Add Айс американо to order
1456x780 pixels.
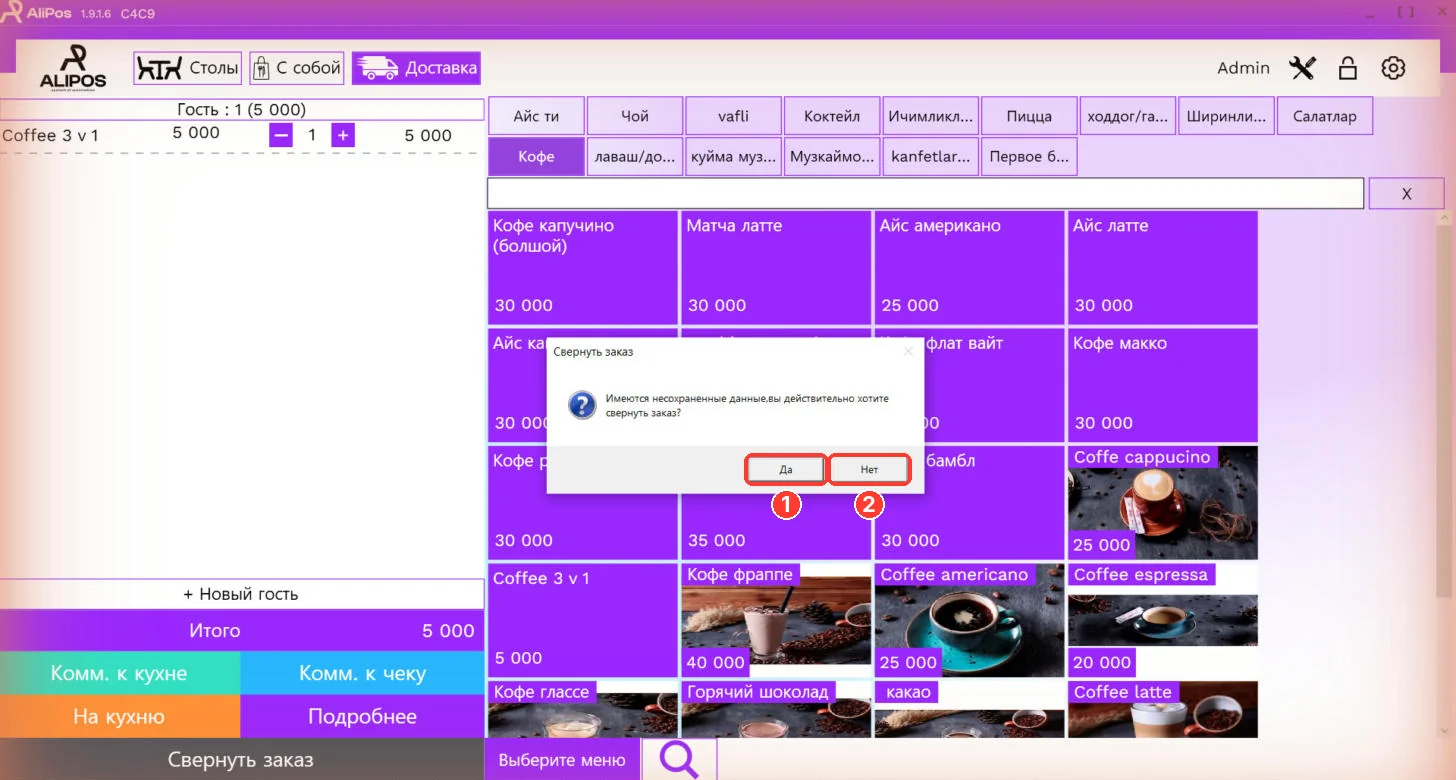coord(969,268)
